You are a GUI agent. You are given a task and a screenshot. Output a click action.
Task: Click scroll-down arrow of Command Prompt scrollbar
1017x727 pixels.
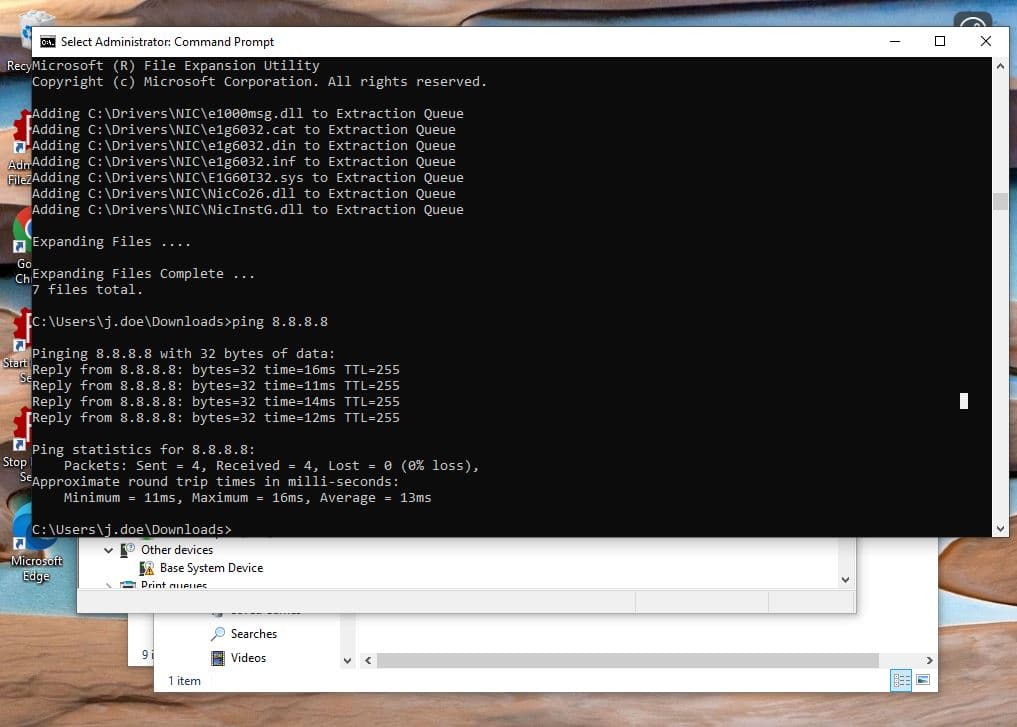tap(1000, 528)
